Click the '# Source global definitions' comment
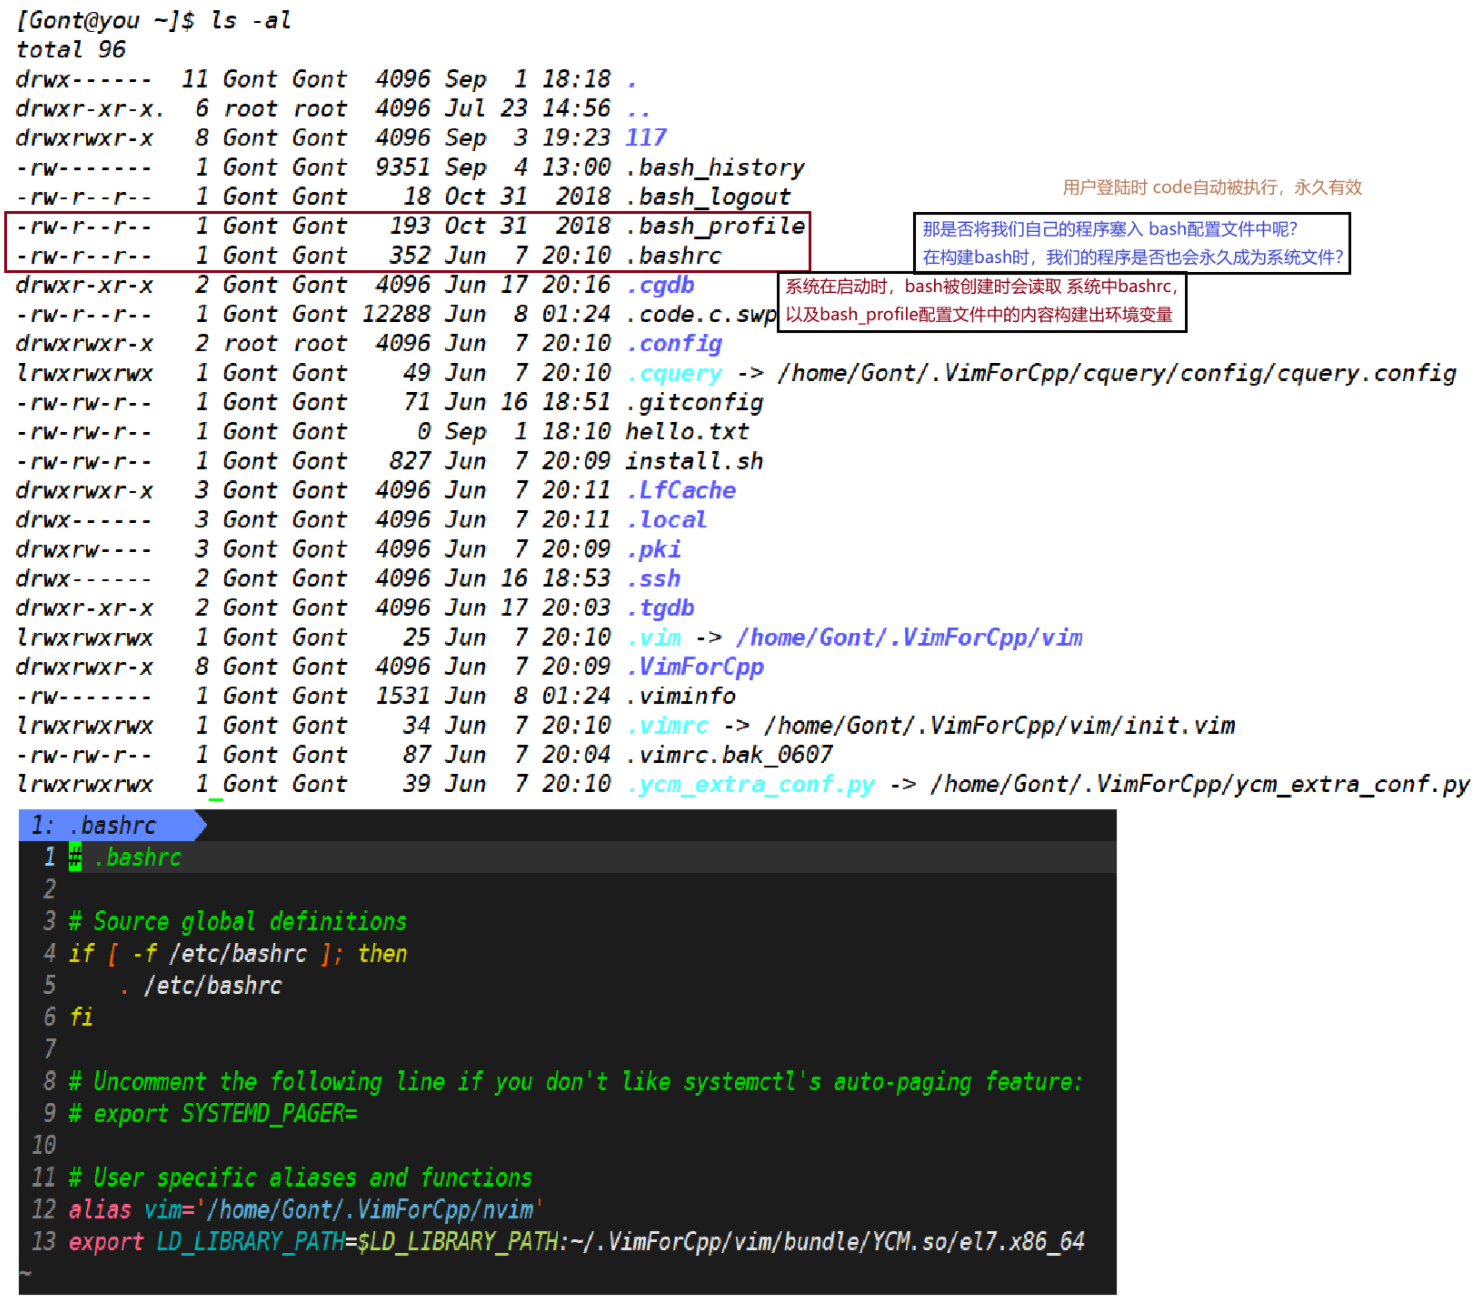The width and height of the screenshot is (1474, 1296). pyautogui.click(x=238, y=921)
